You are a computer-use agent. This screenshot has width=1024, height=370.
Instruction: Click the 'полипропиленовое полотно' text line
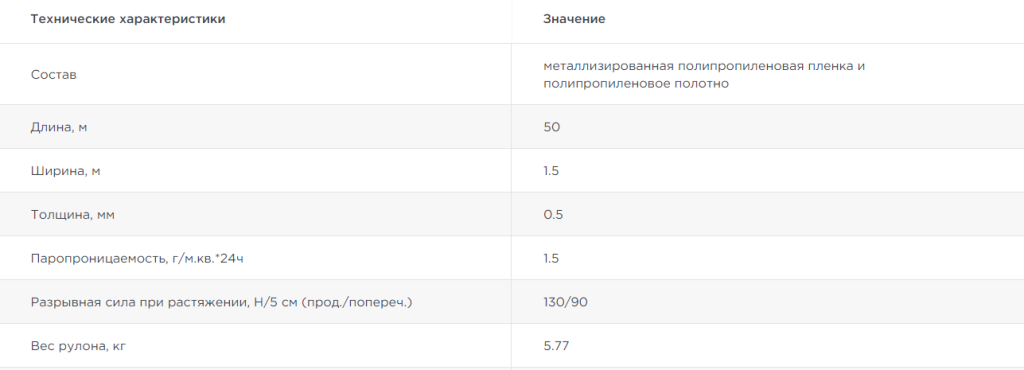pos(636,84)
